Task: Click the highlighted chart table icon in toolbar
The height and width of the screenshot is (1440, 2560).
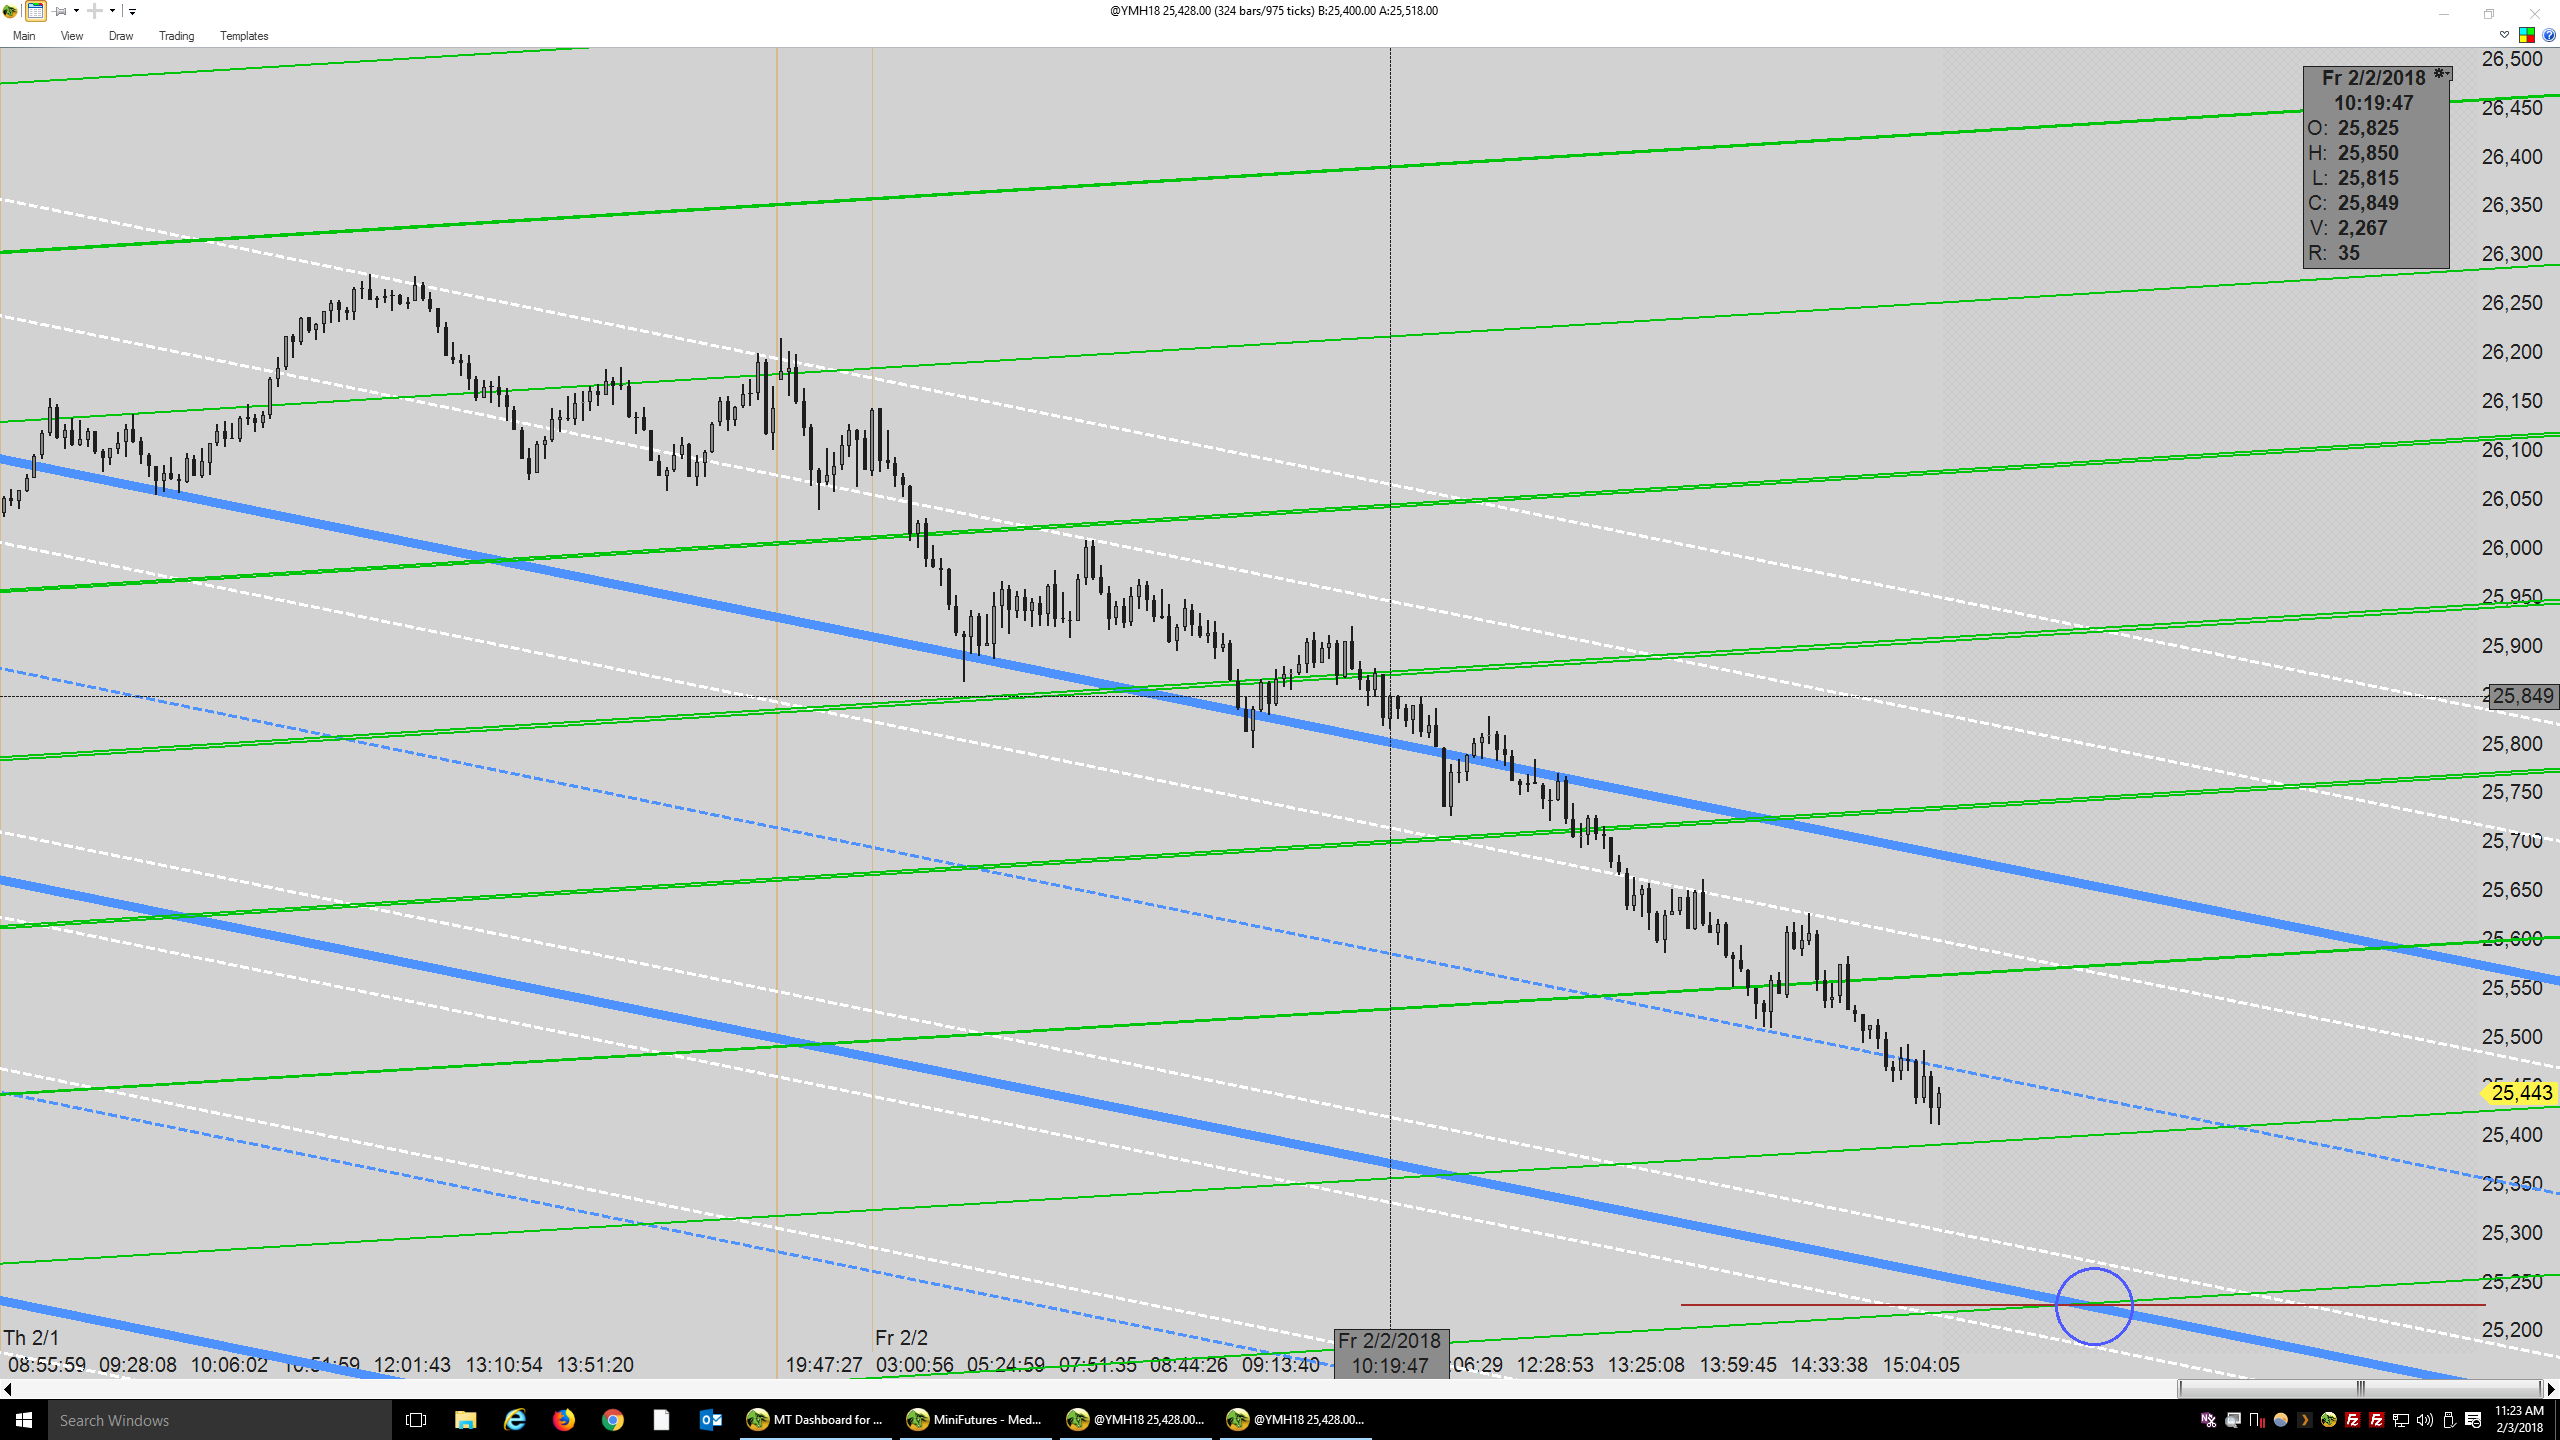Action: coord(35,11)
